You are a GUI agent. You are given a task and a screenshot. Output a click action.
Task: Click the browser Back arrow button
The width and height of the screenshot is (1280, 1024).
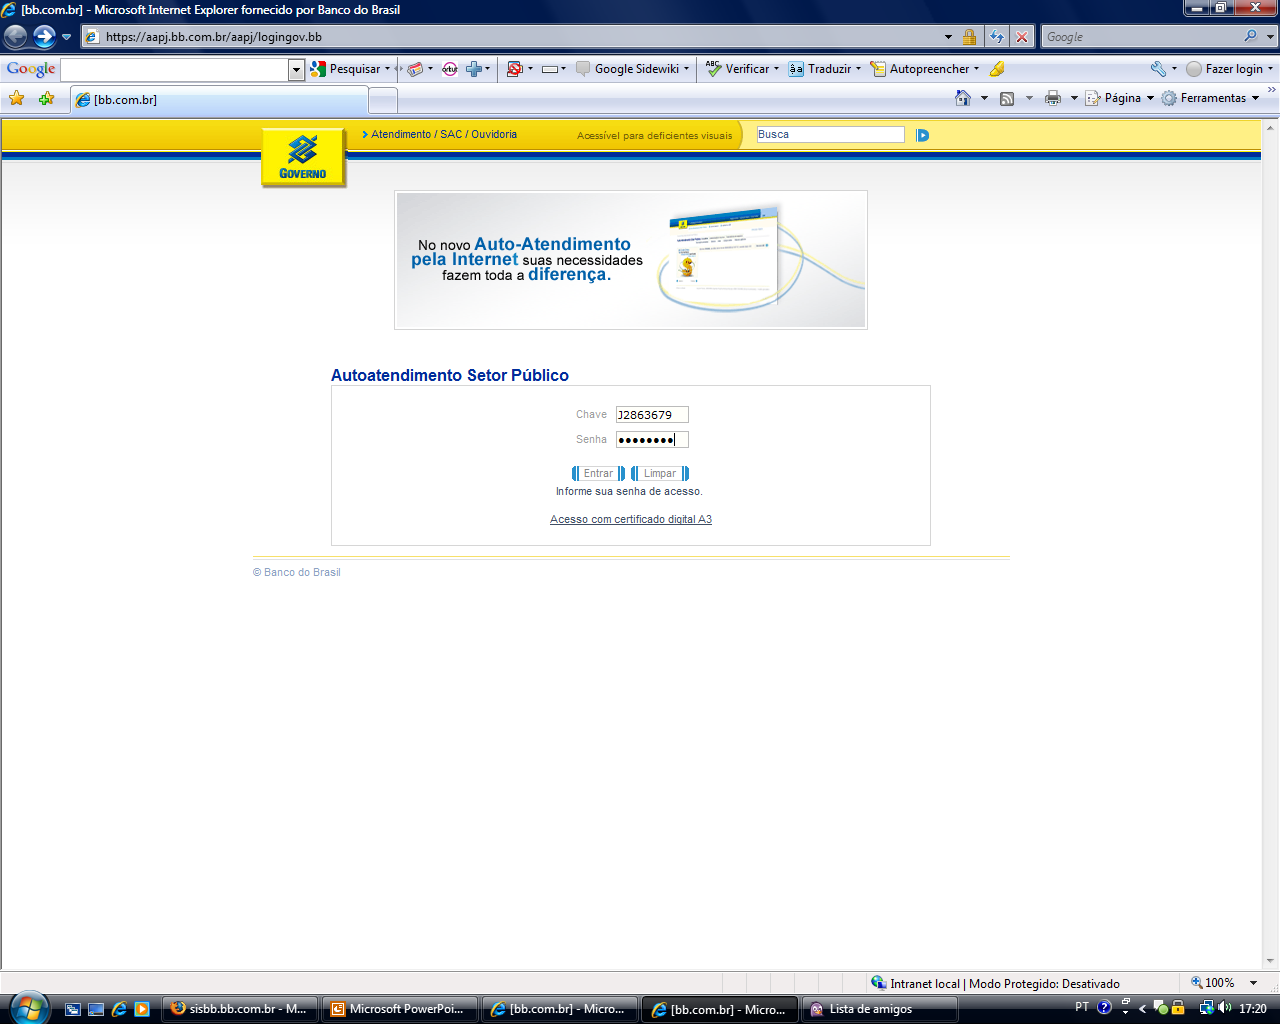(15, 37)
